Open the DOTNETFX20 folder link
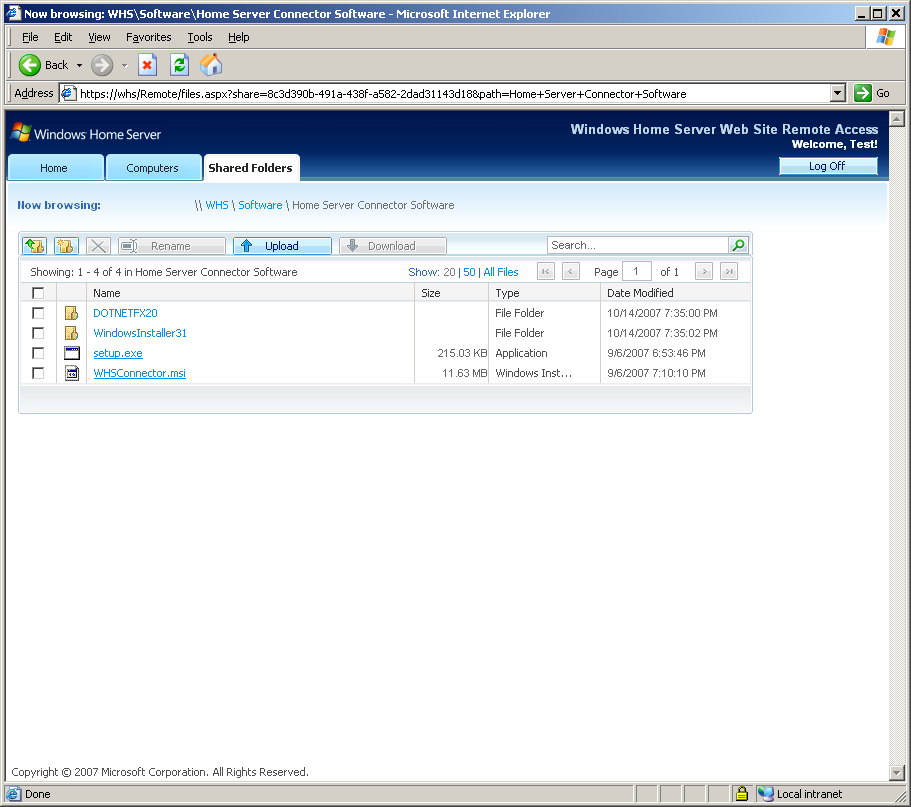This screenshot has width=911, height=807. click(x=125, y=313)
